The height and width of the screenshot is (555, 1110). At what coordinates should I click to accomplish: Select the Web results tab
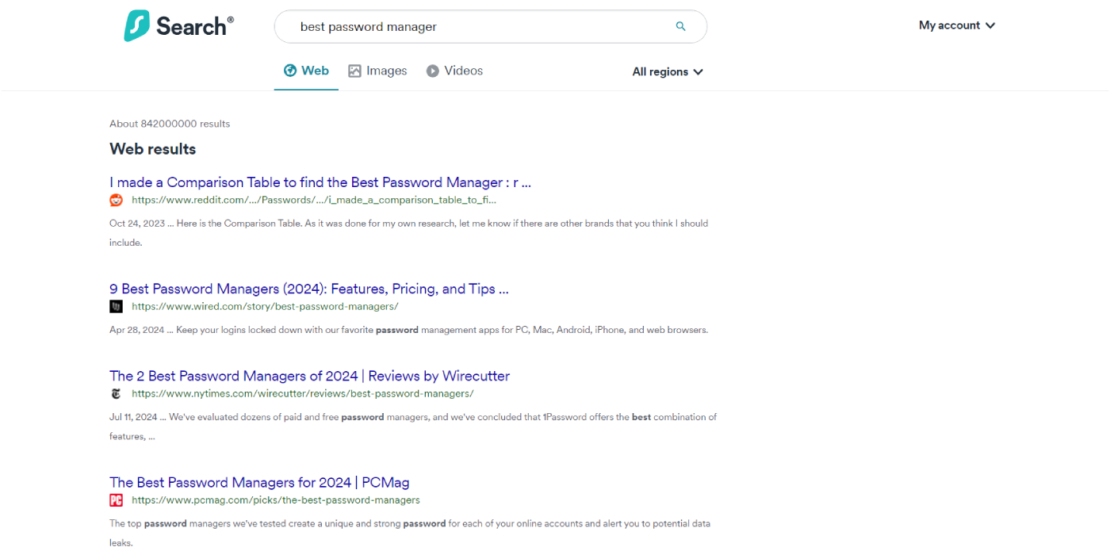[306, 71]
